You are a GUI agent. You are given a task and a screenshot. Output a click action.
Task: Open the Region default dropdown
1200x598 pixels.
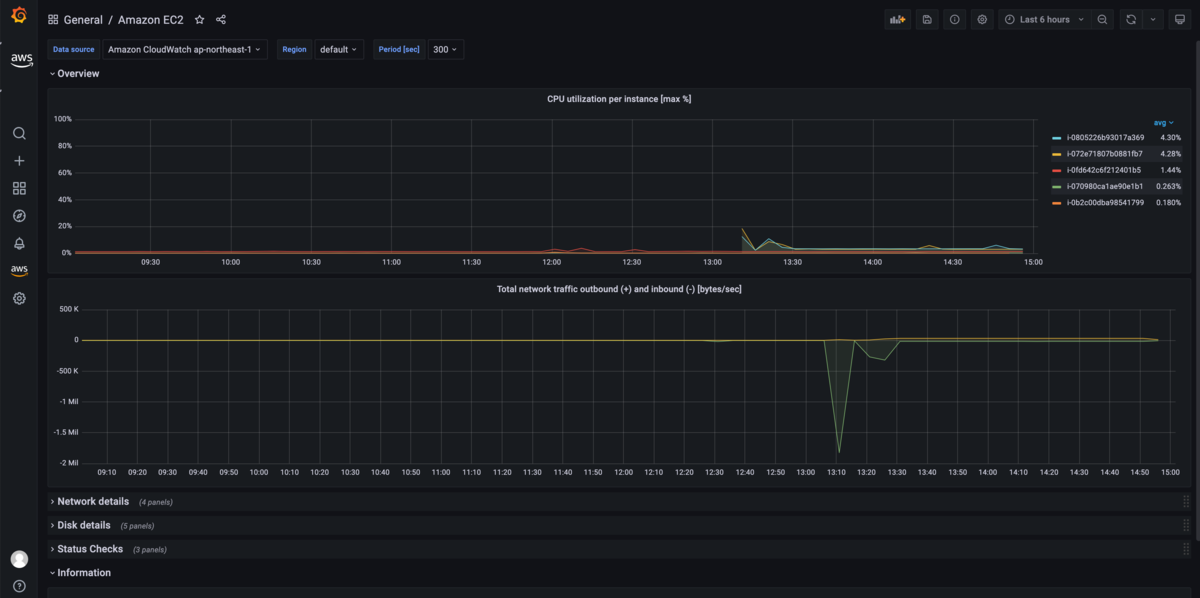click(x=339, y=49)
